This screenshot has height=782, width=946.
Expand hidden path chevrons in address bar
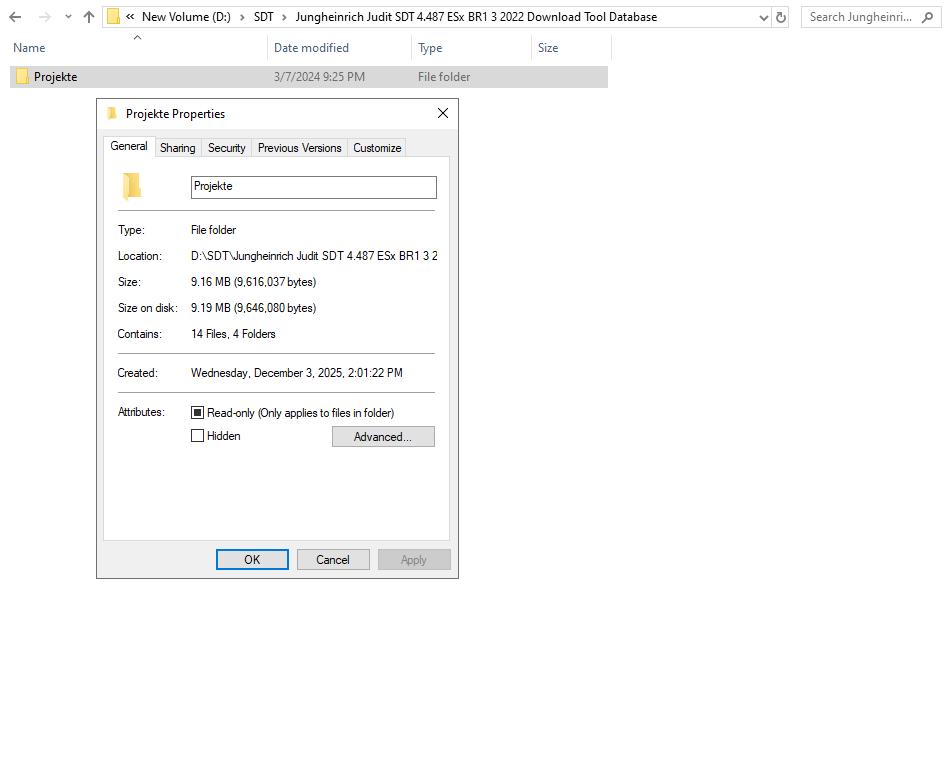(x=130, y=17)
